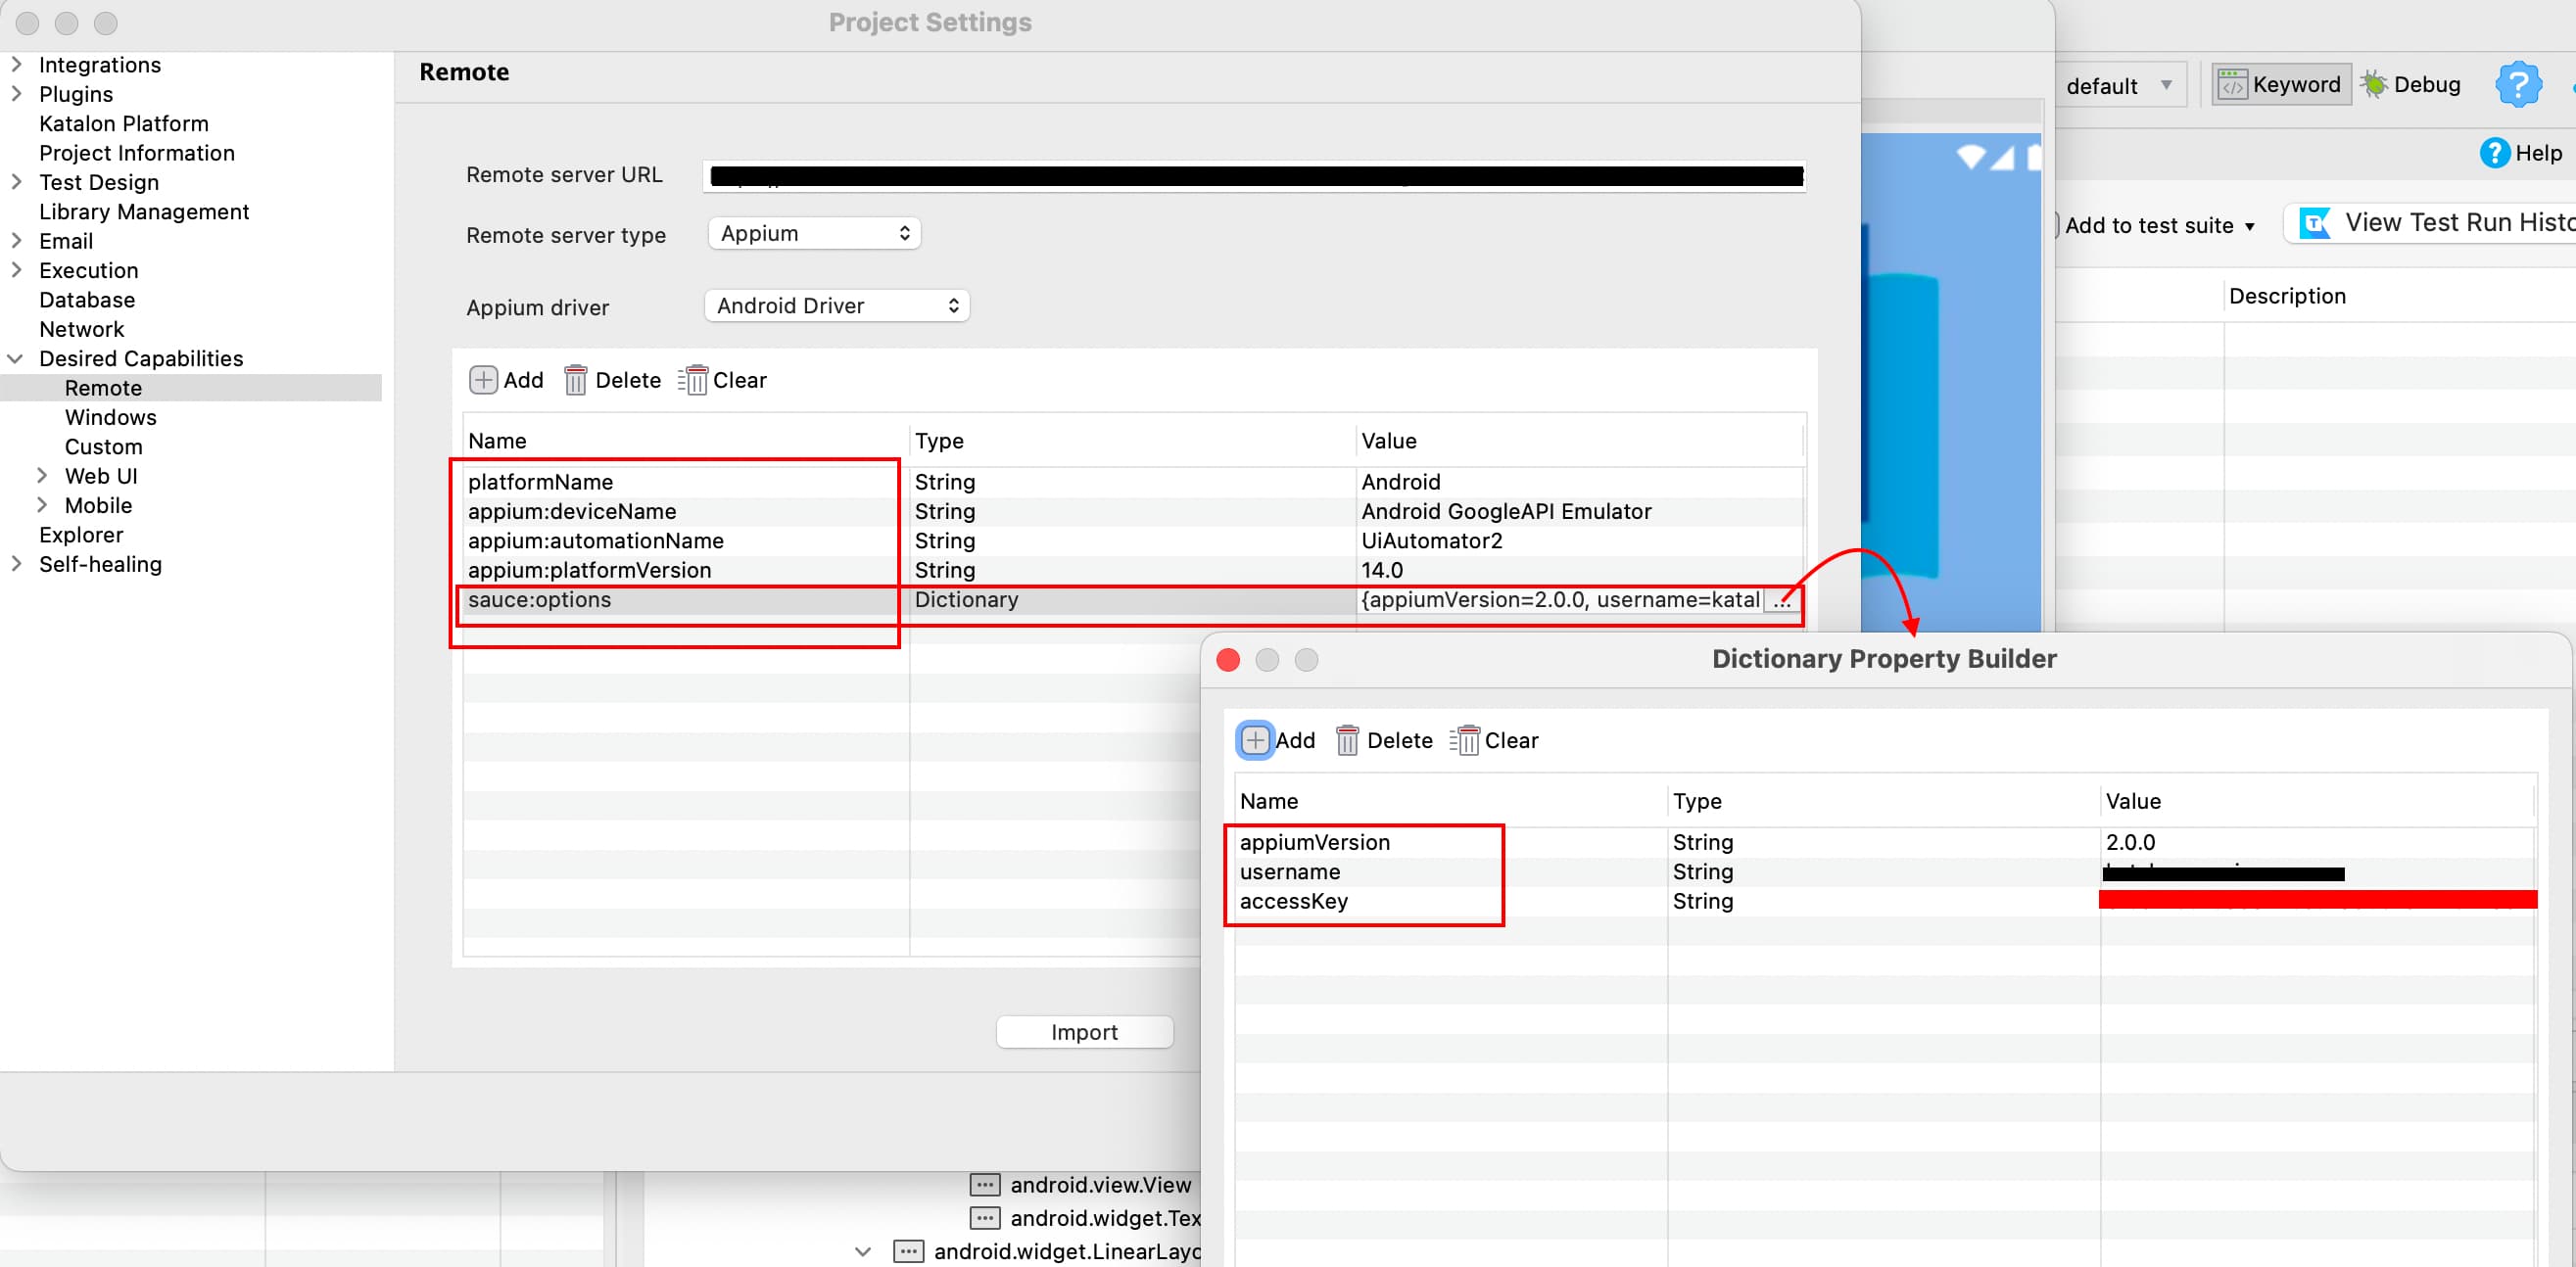
Task: Select Windows under Desired Capabilities
Action: tap(110, 417)
